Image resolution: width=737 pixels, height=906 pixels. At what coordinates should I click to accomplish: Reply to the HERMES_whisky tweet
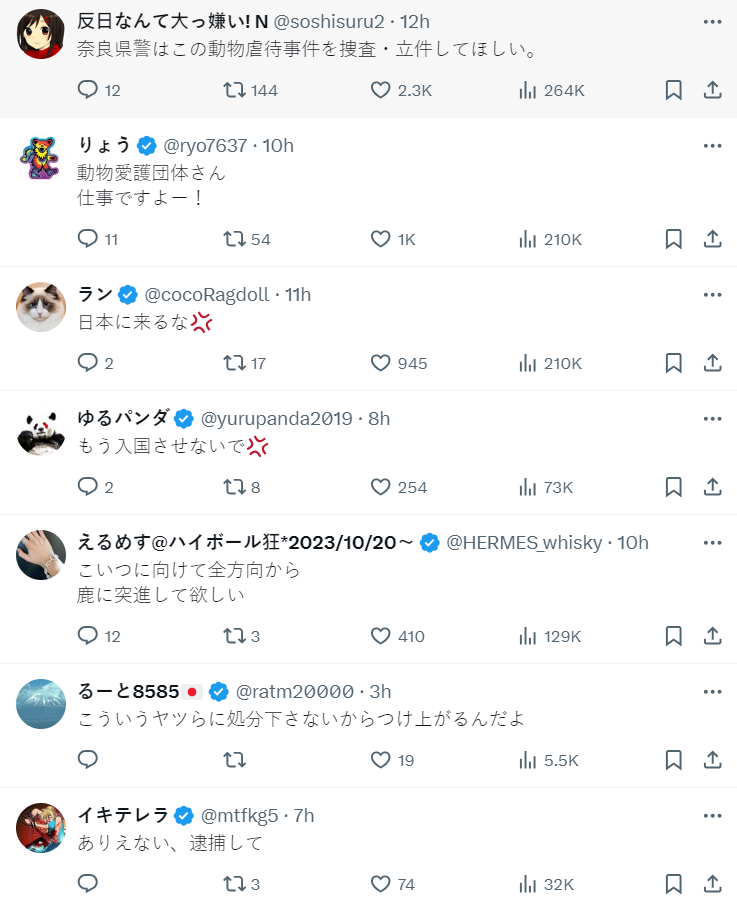coord(88,636)
